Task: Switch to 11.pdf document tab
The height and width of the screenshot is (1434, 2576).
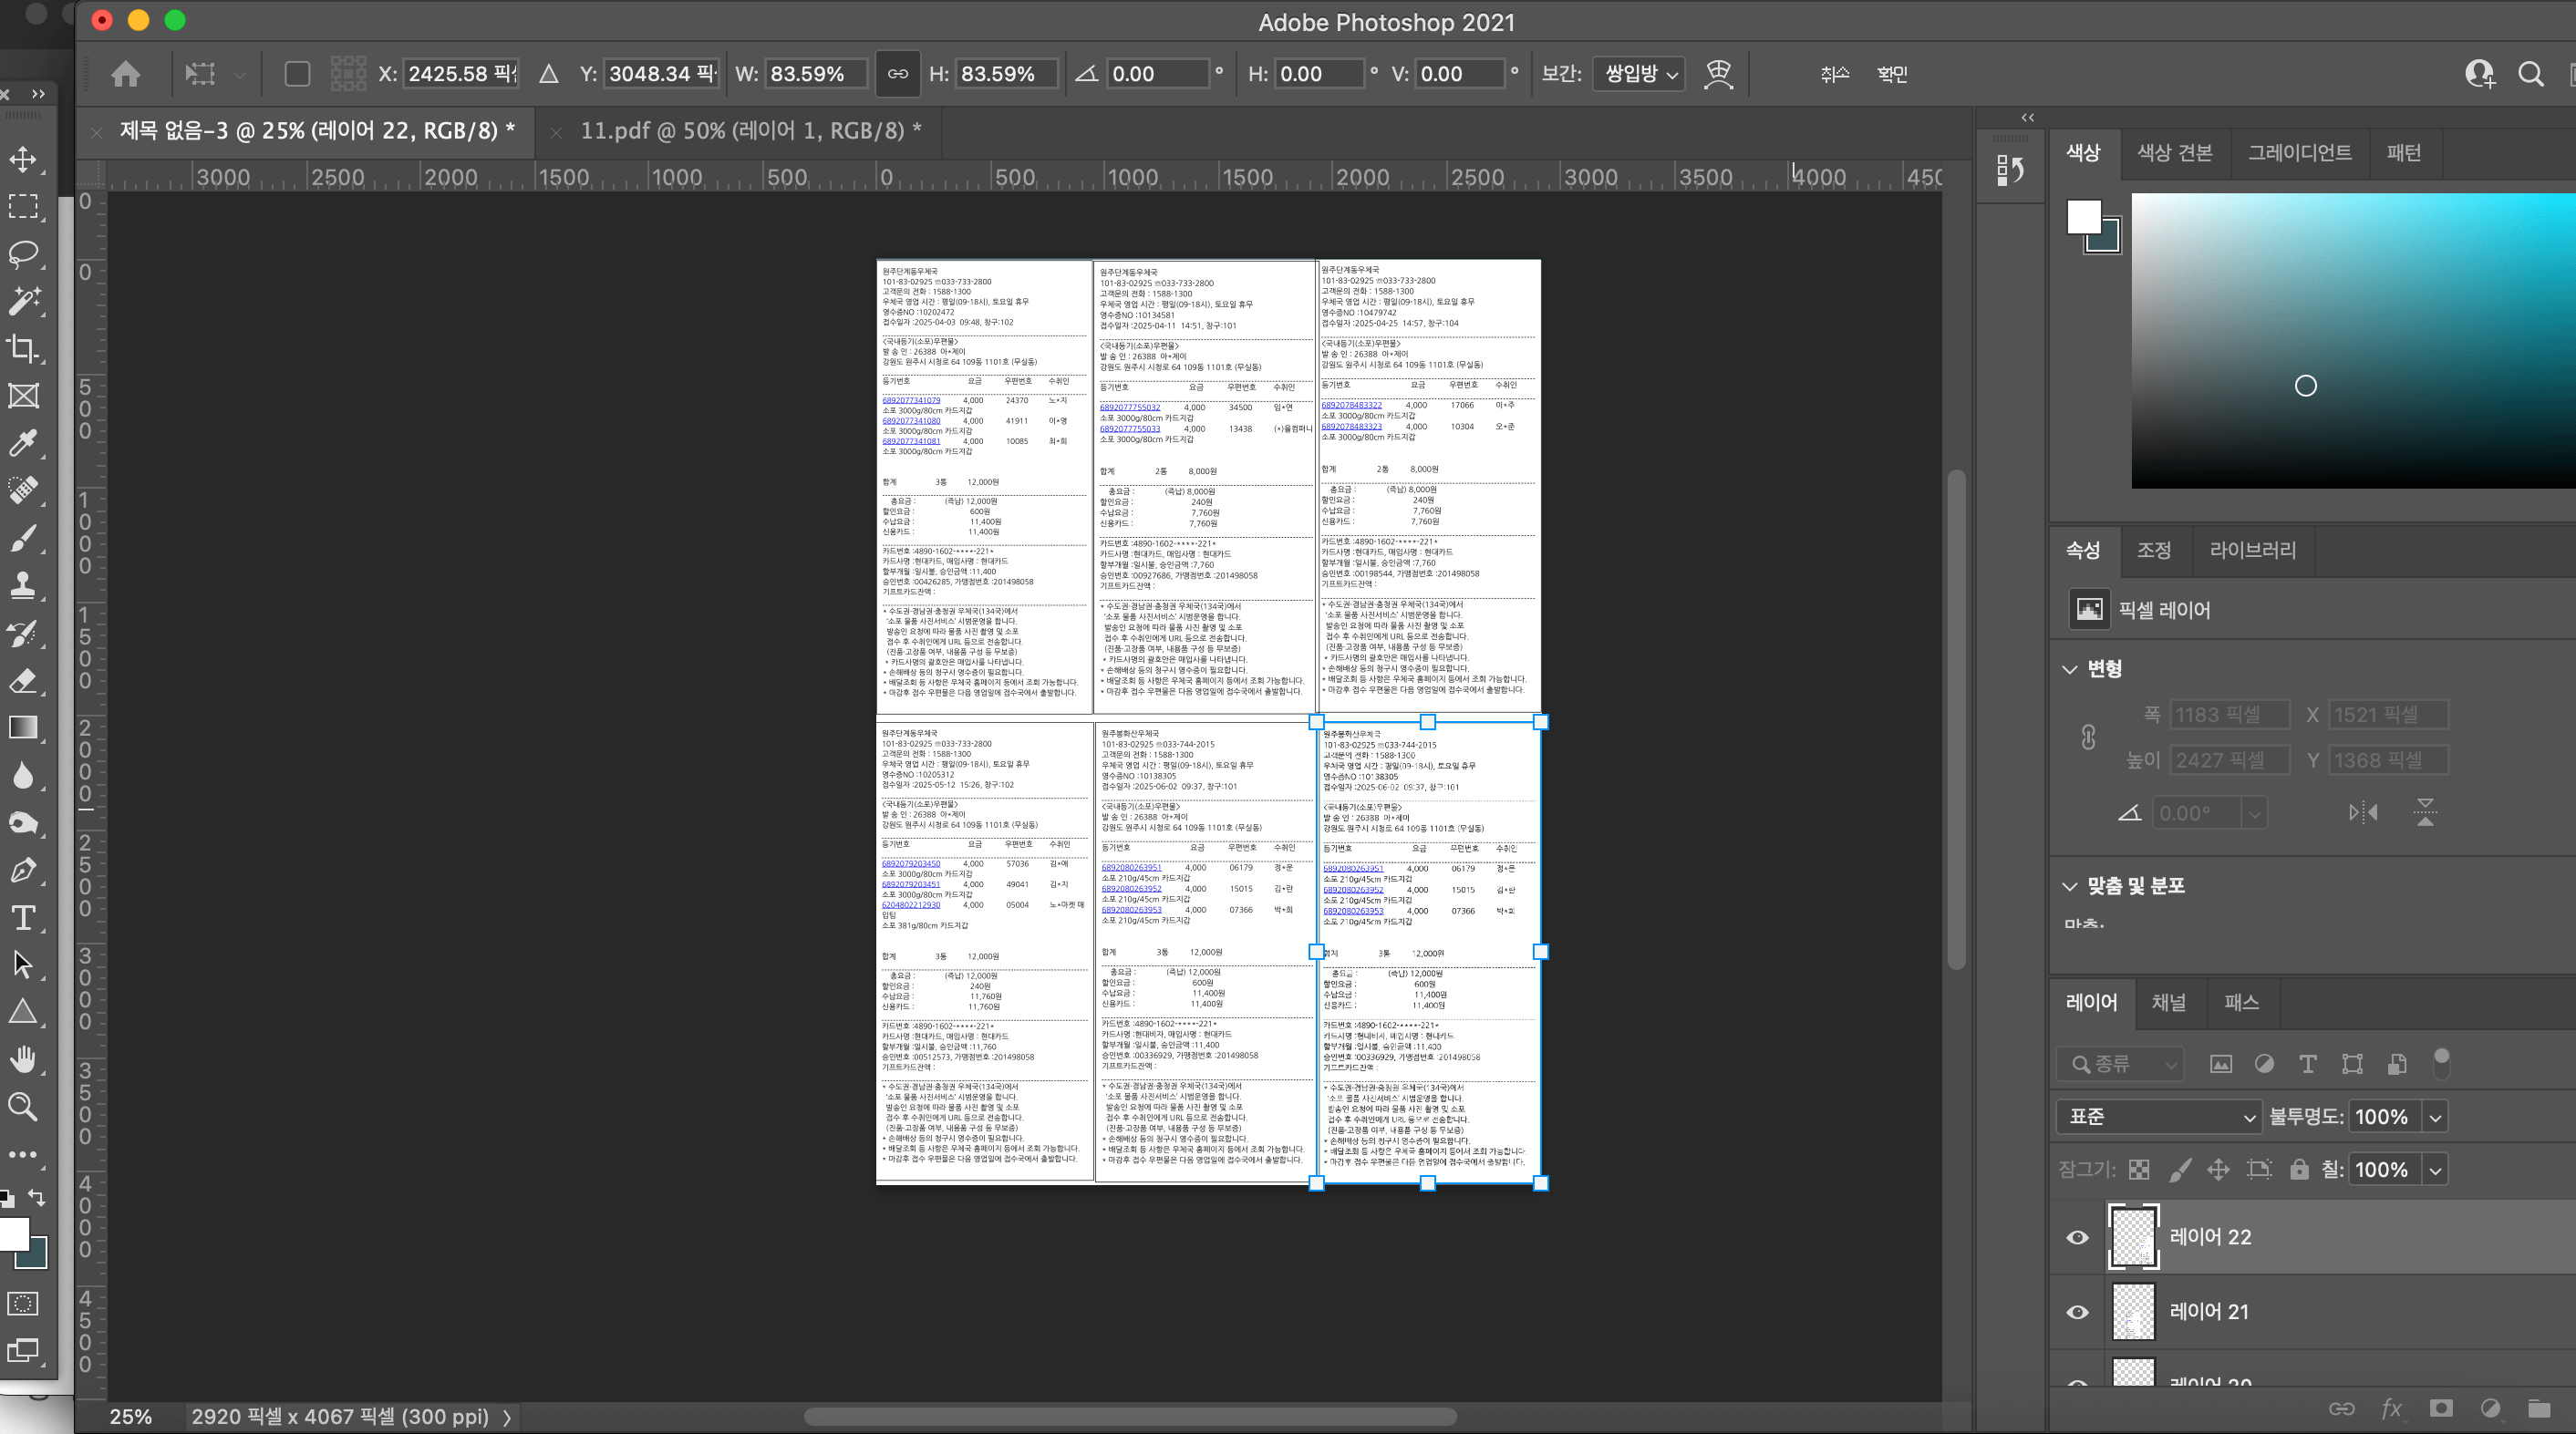Action: coord(750,131)
